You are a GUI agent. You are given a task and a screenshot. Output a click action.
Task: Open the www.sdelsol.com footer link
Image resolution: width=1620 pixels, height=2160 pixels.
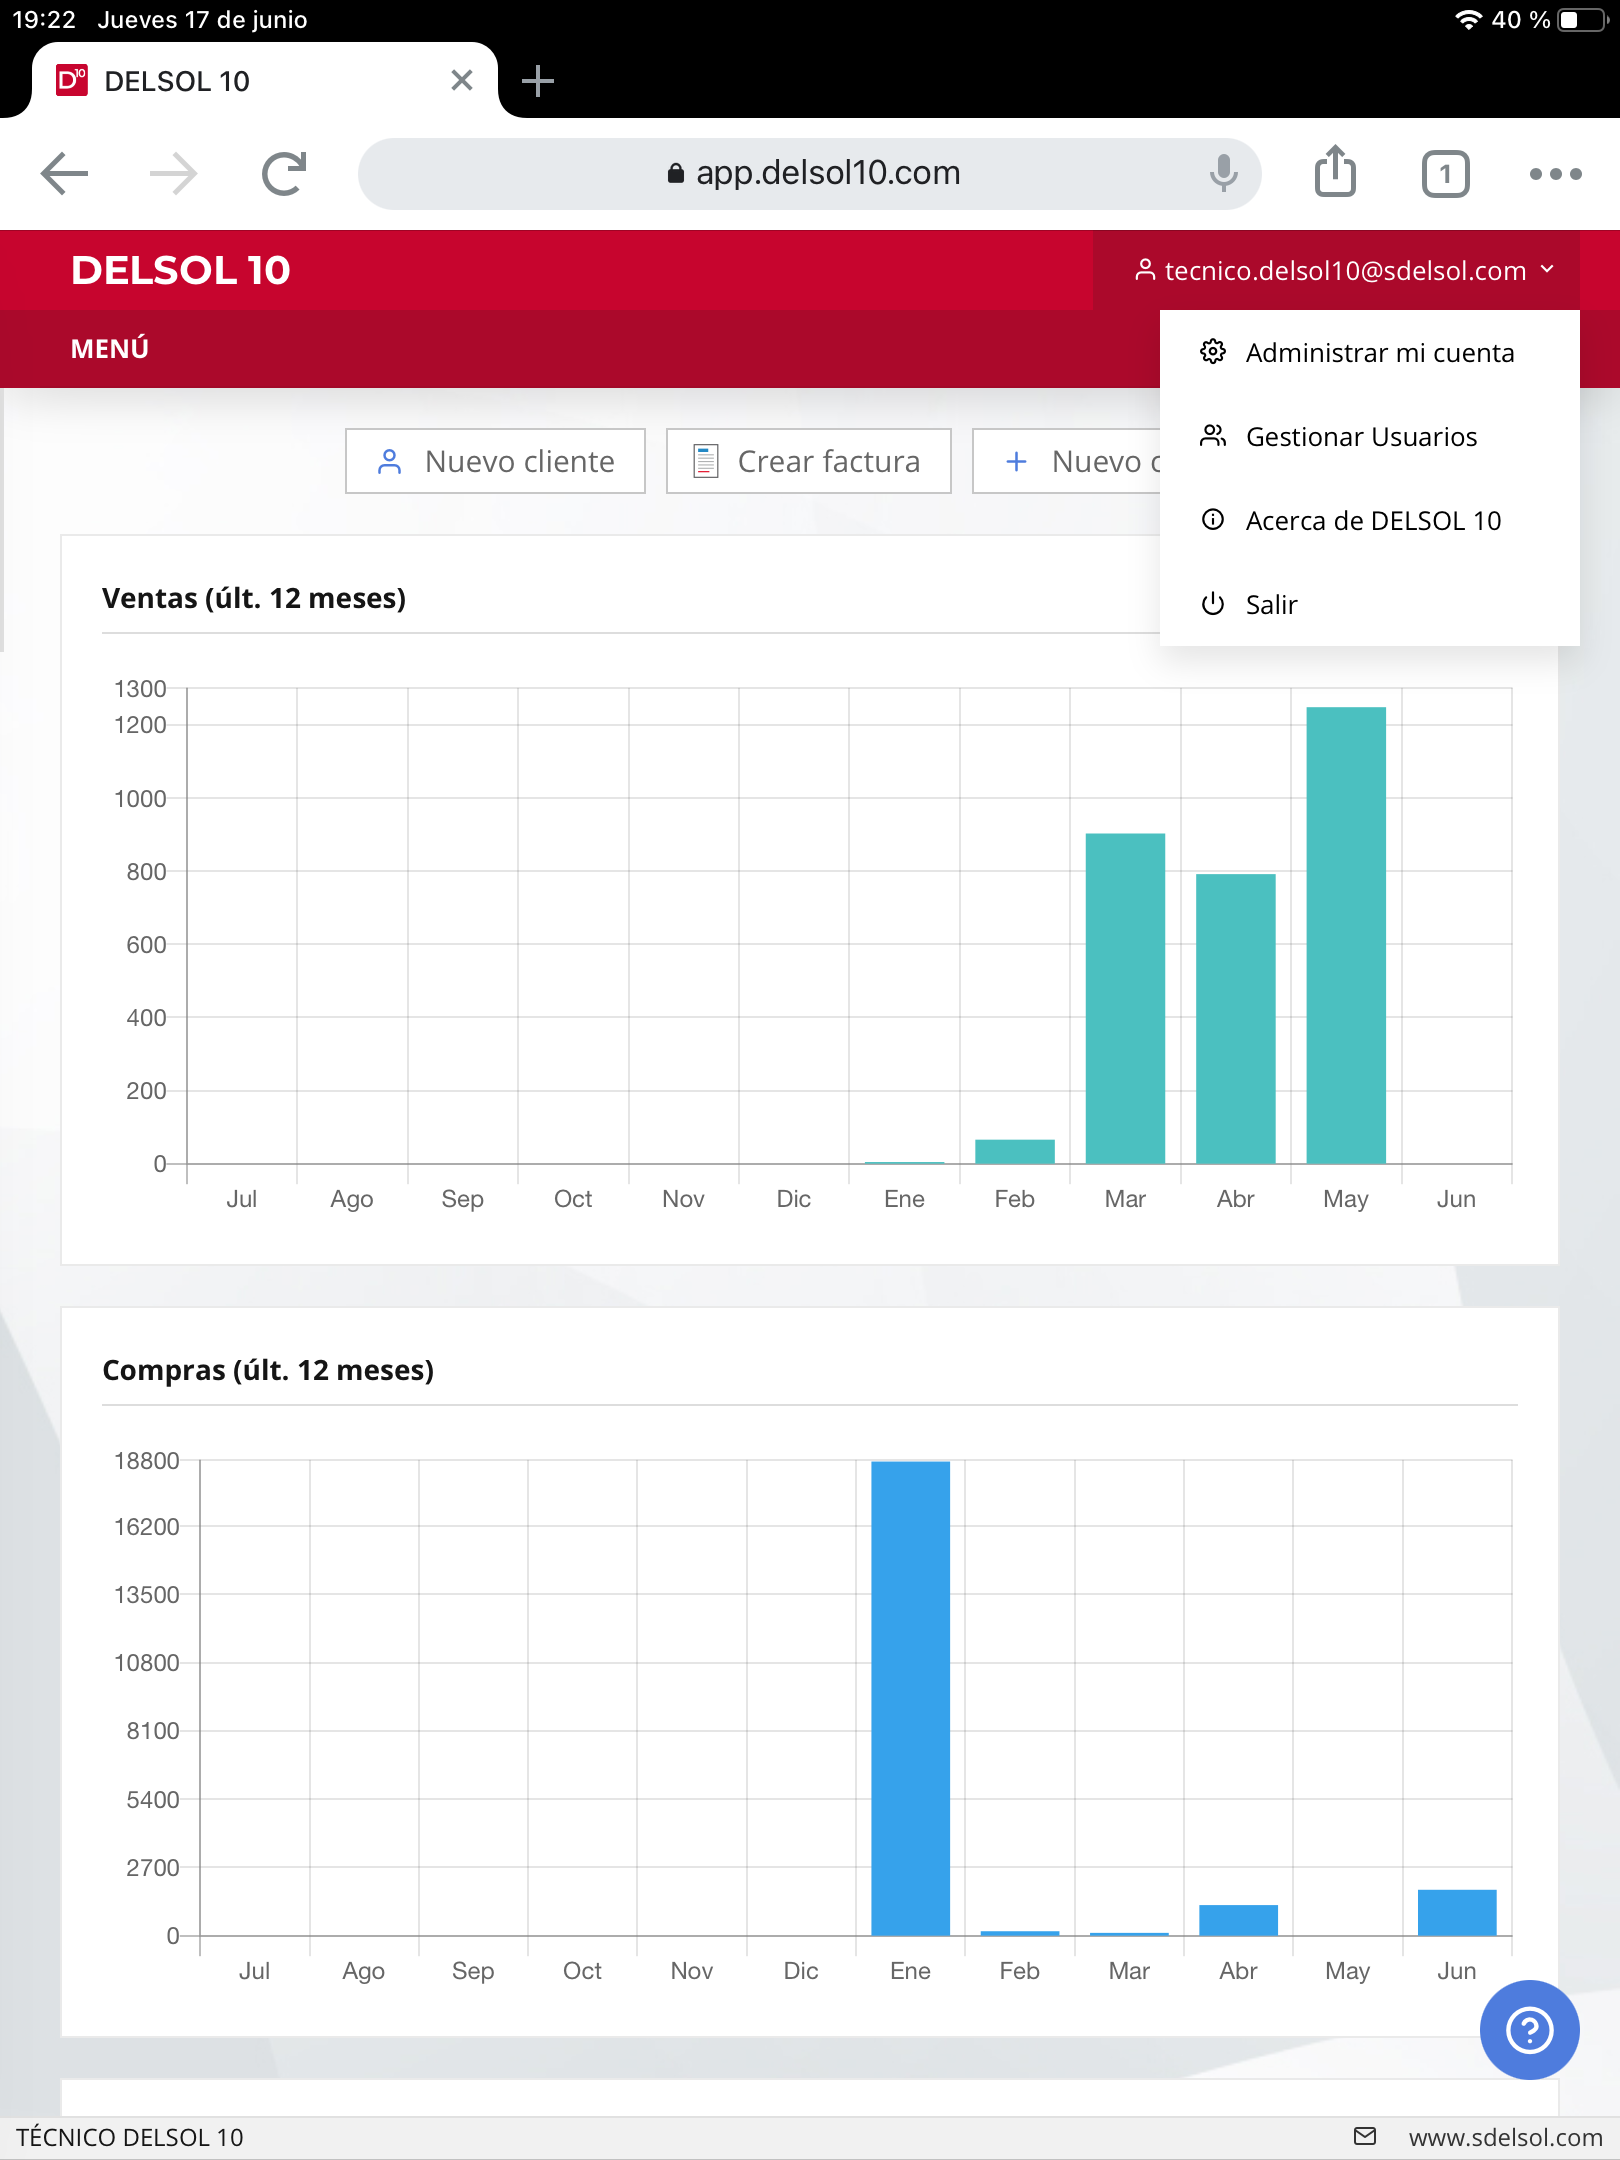pos(1505,2137)
